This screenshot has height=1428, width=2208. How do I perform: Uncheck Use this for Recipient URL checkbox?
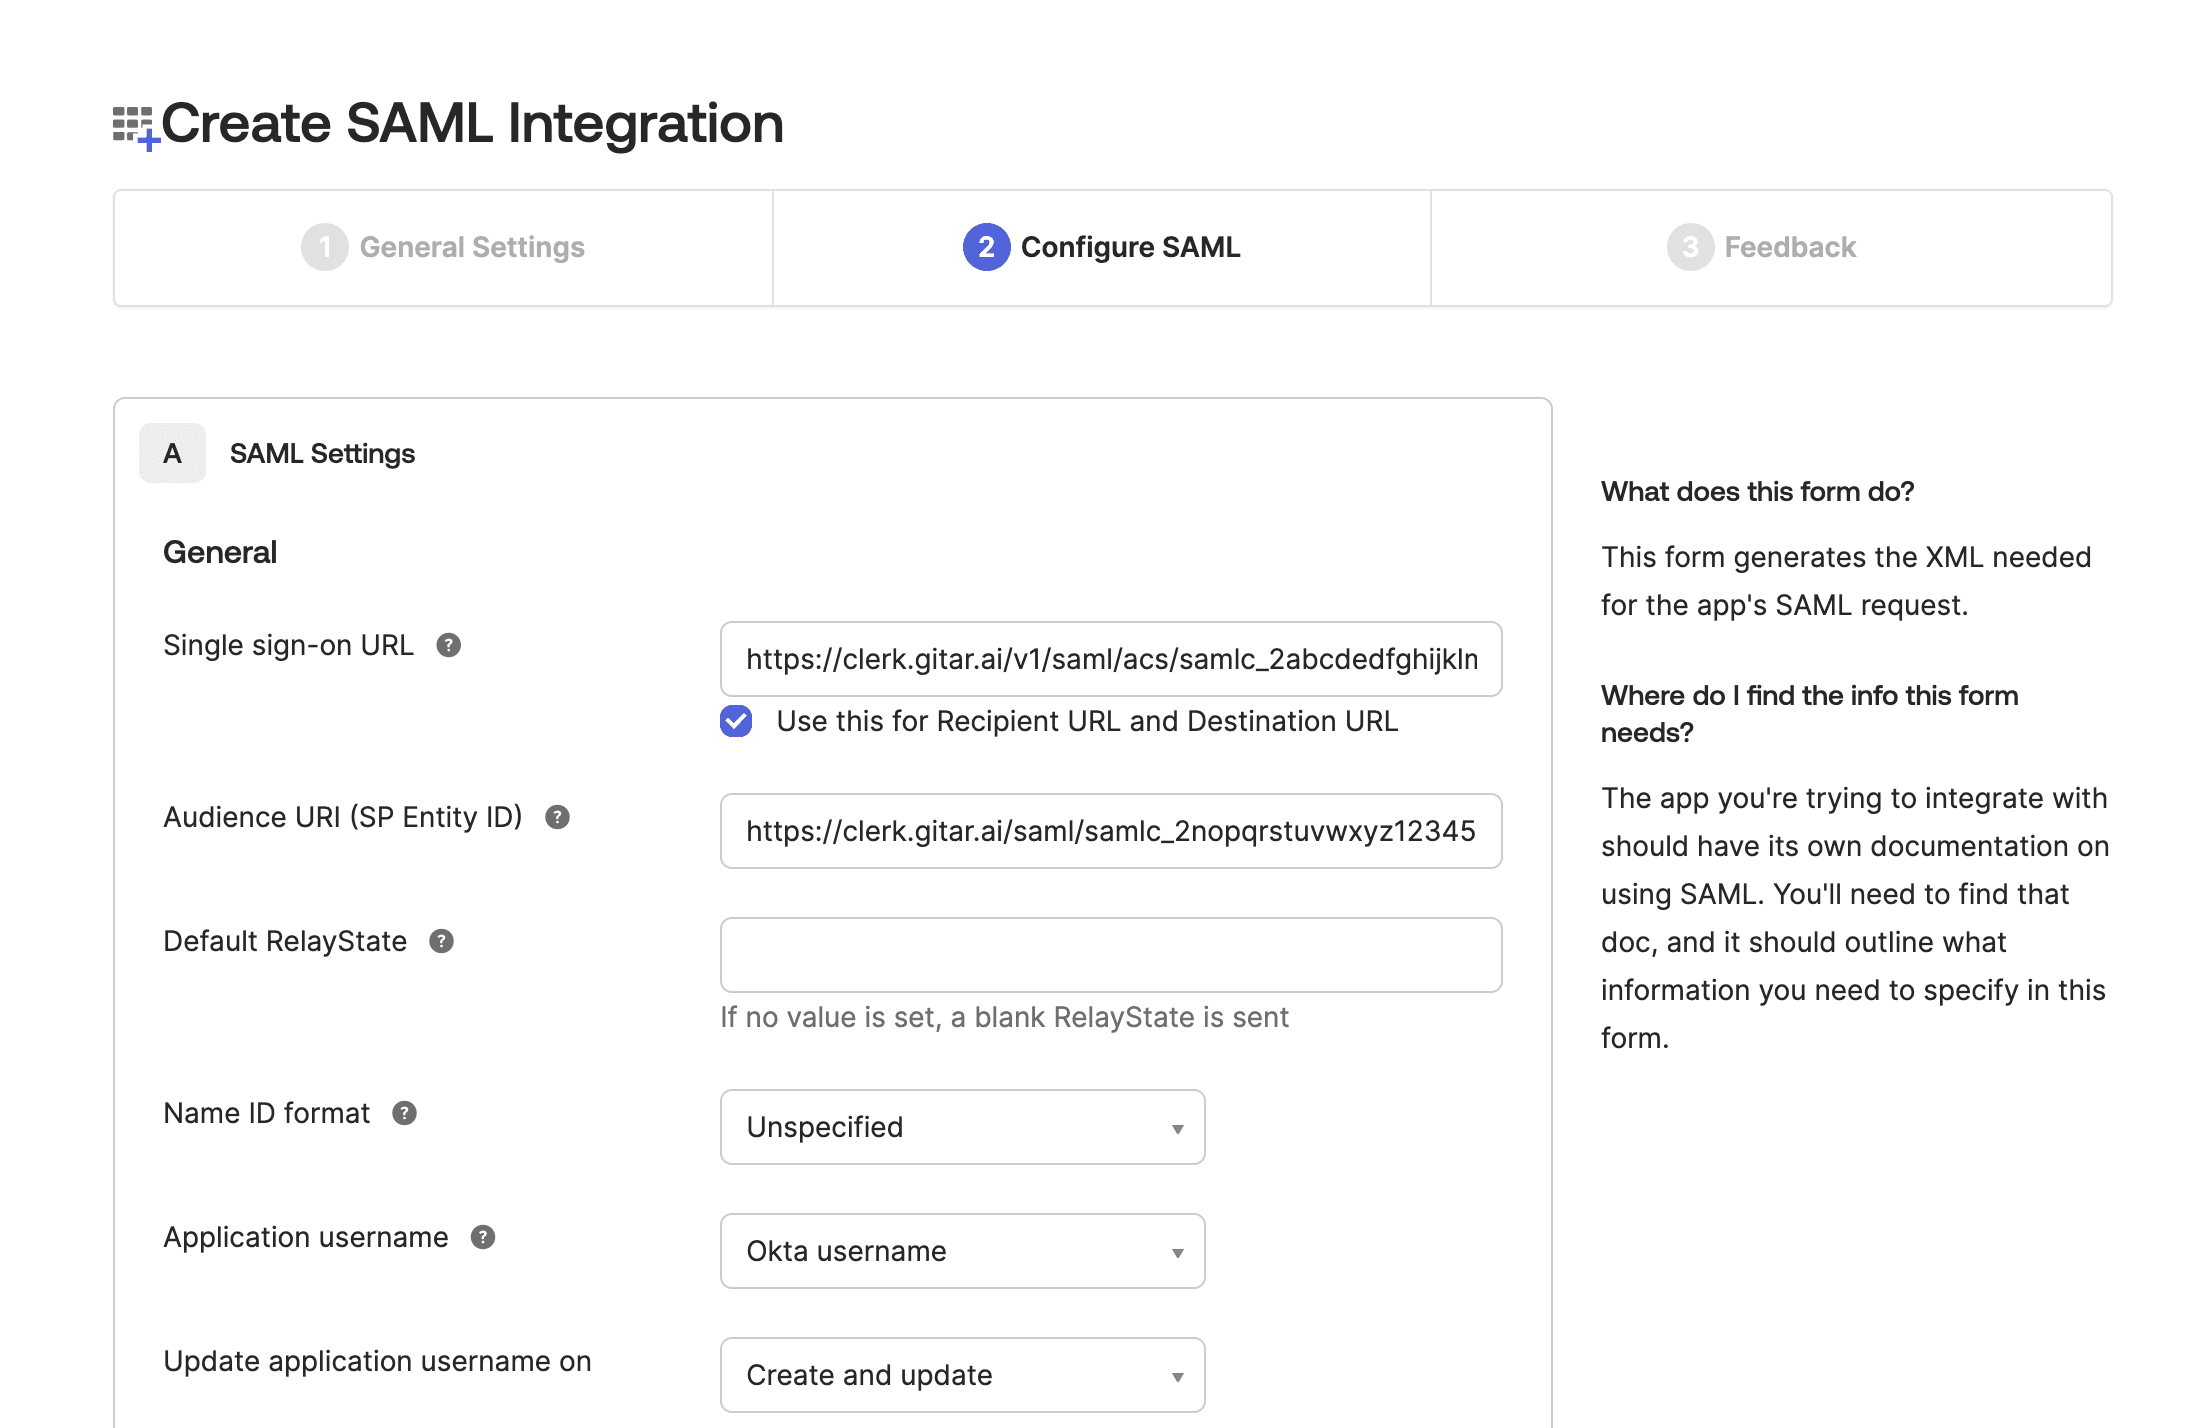click(x=736, y=721)
